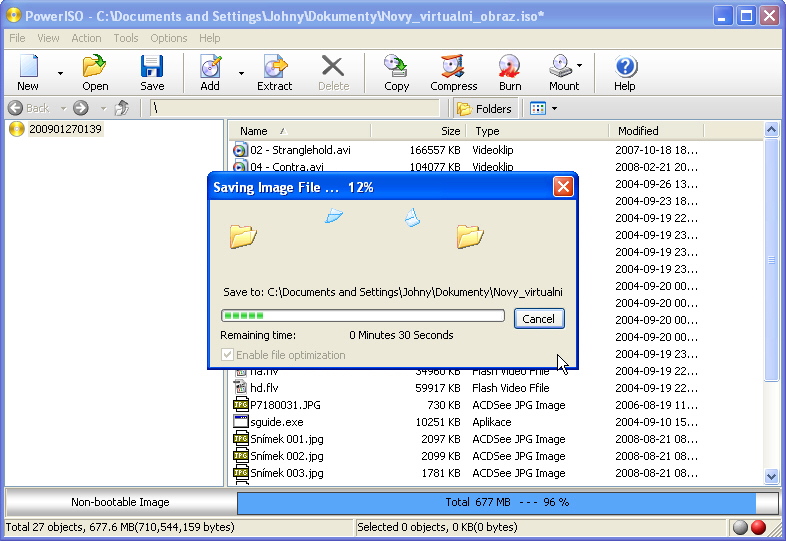Click the Compress toolbar icon
The width and height of the screenshot is (786, 541).
(453, 67)
